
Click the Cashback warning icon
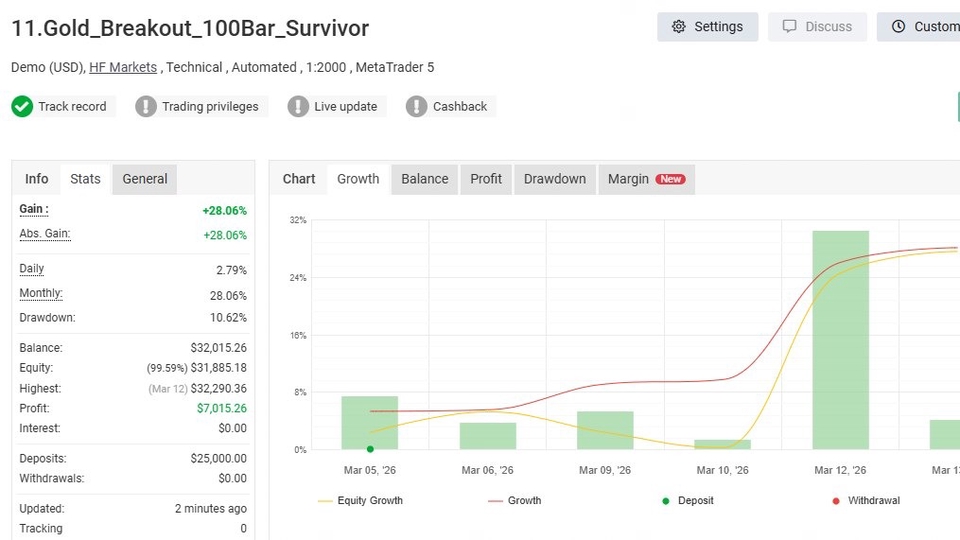(x=416, y=107)
